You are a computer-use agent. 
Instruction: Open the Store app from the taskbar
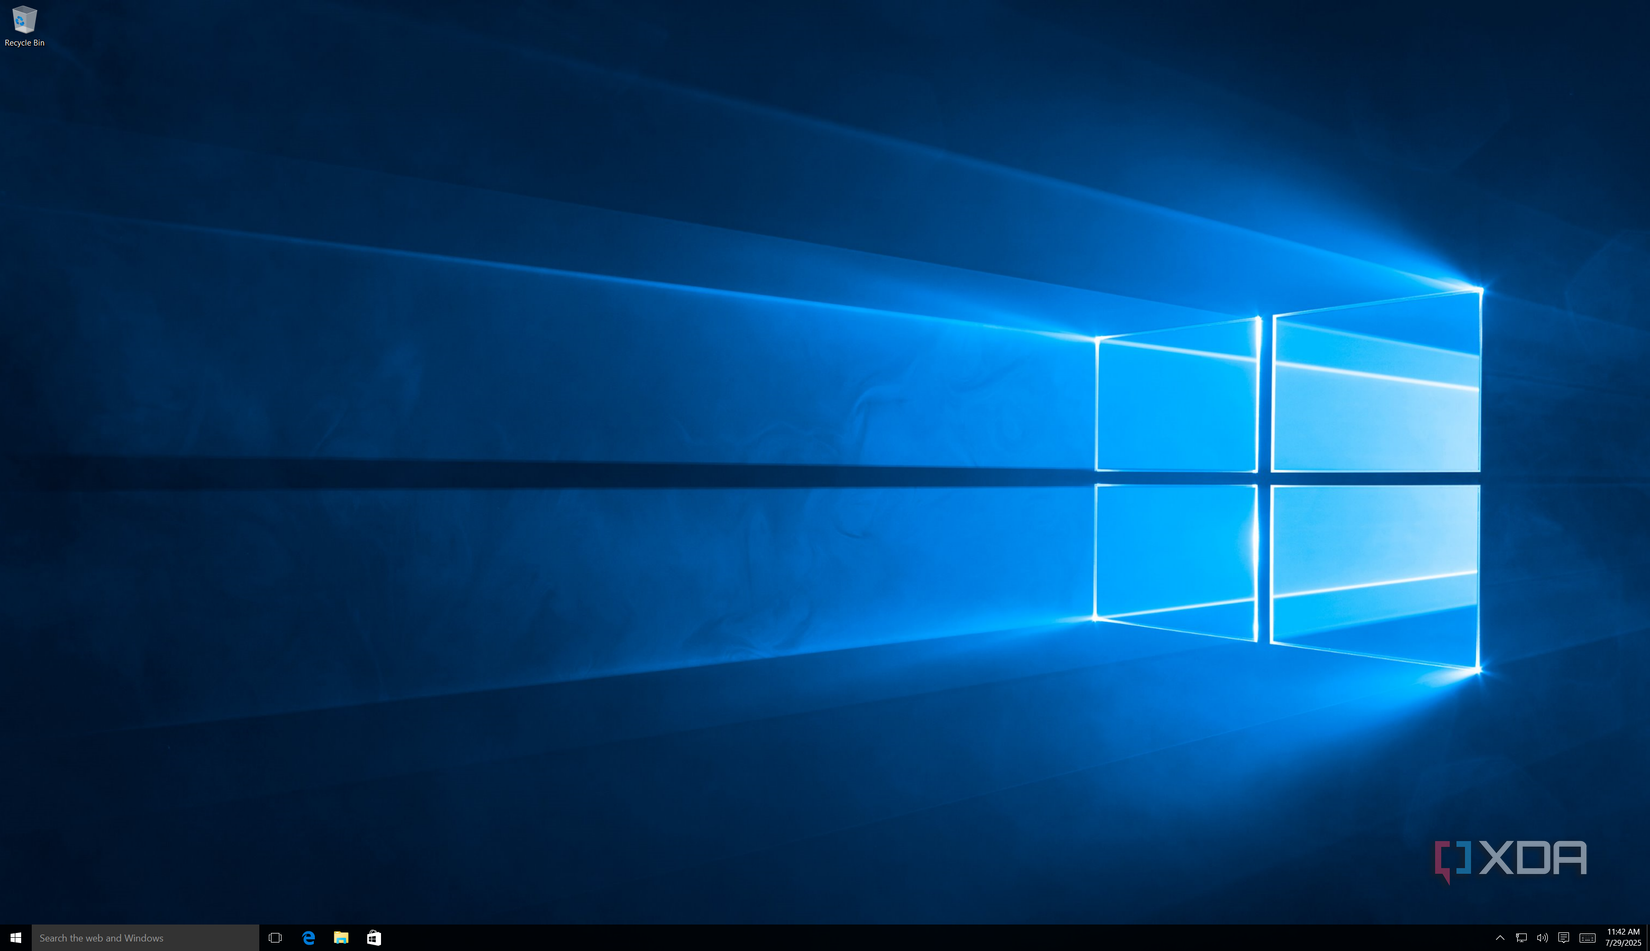[x=374, y=938]
